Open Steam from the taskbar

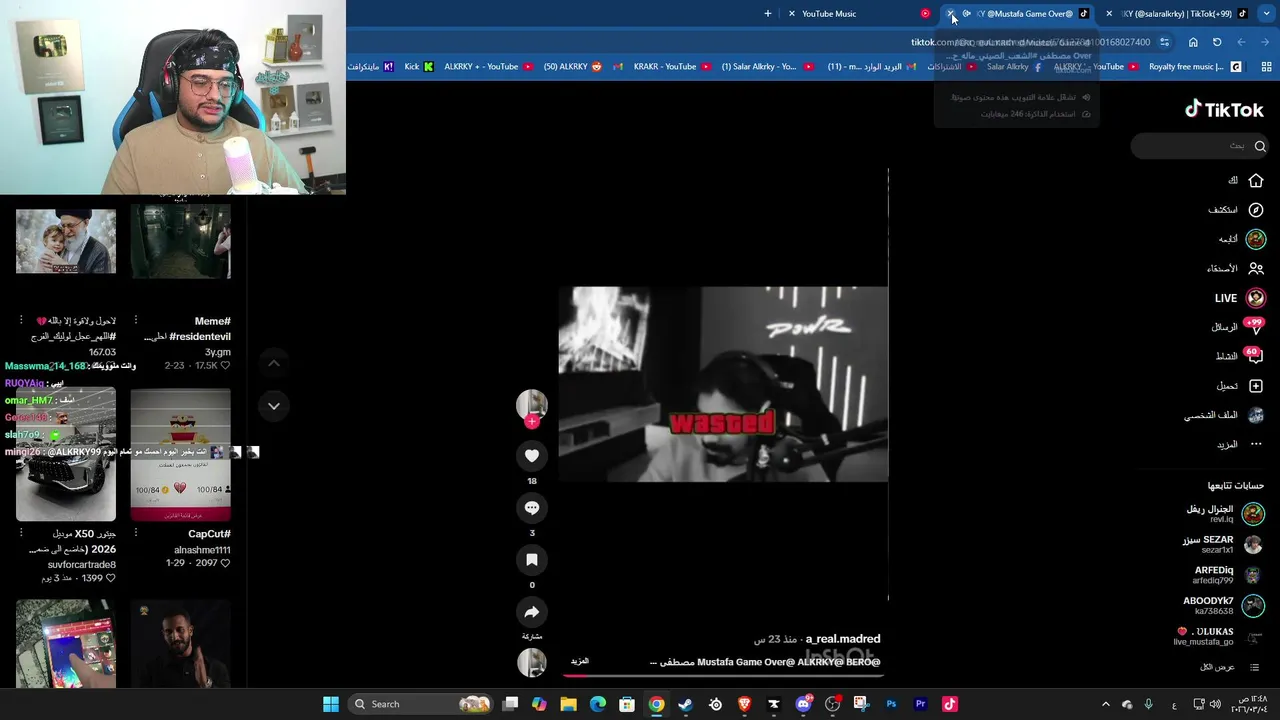pos(686,704)
